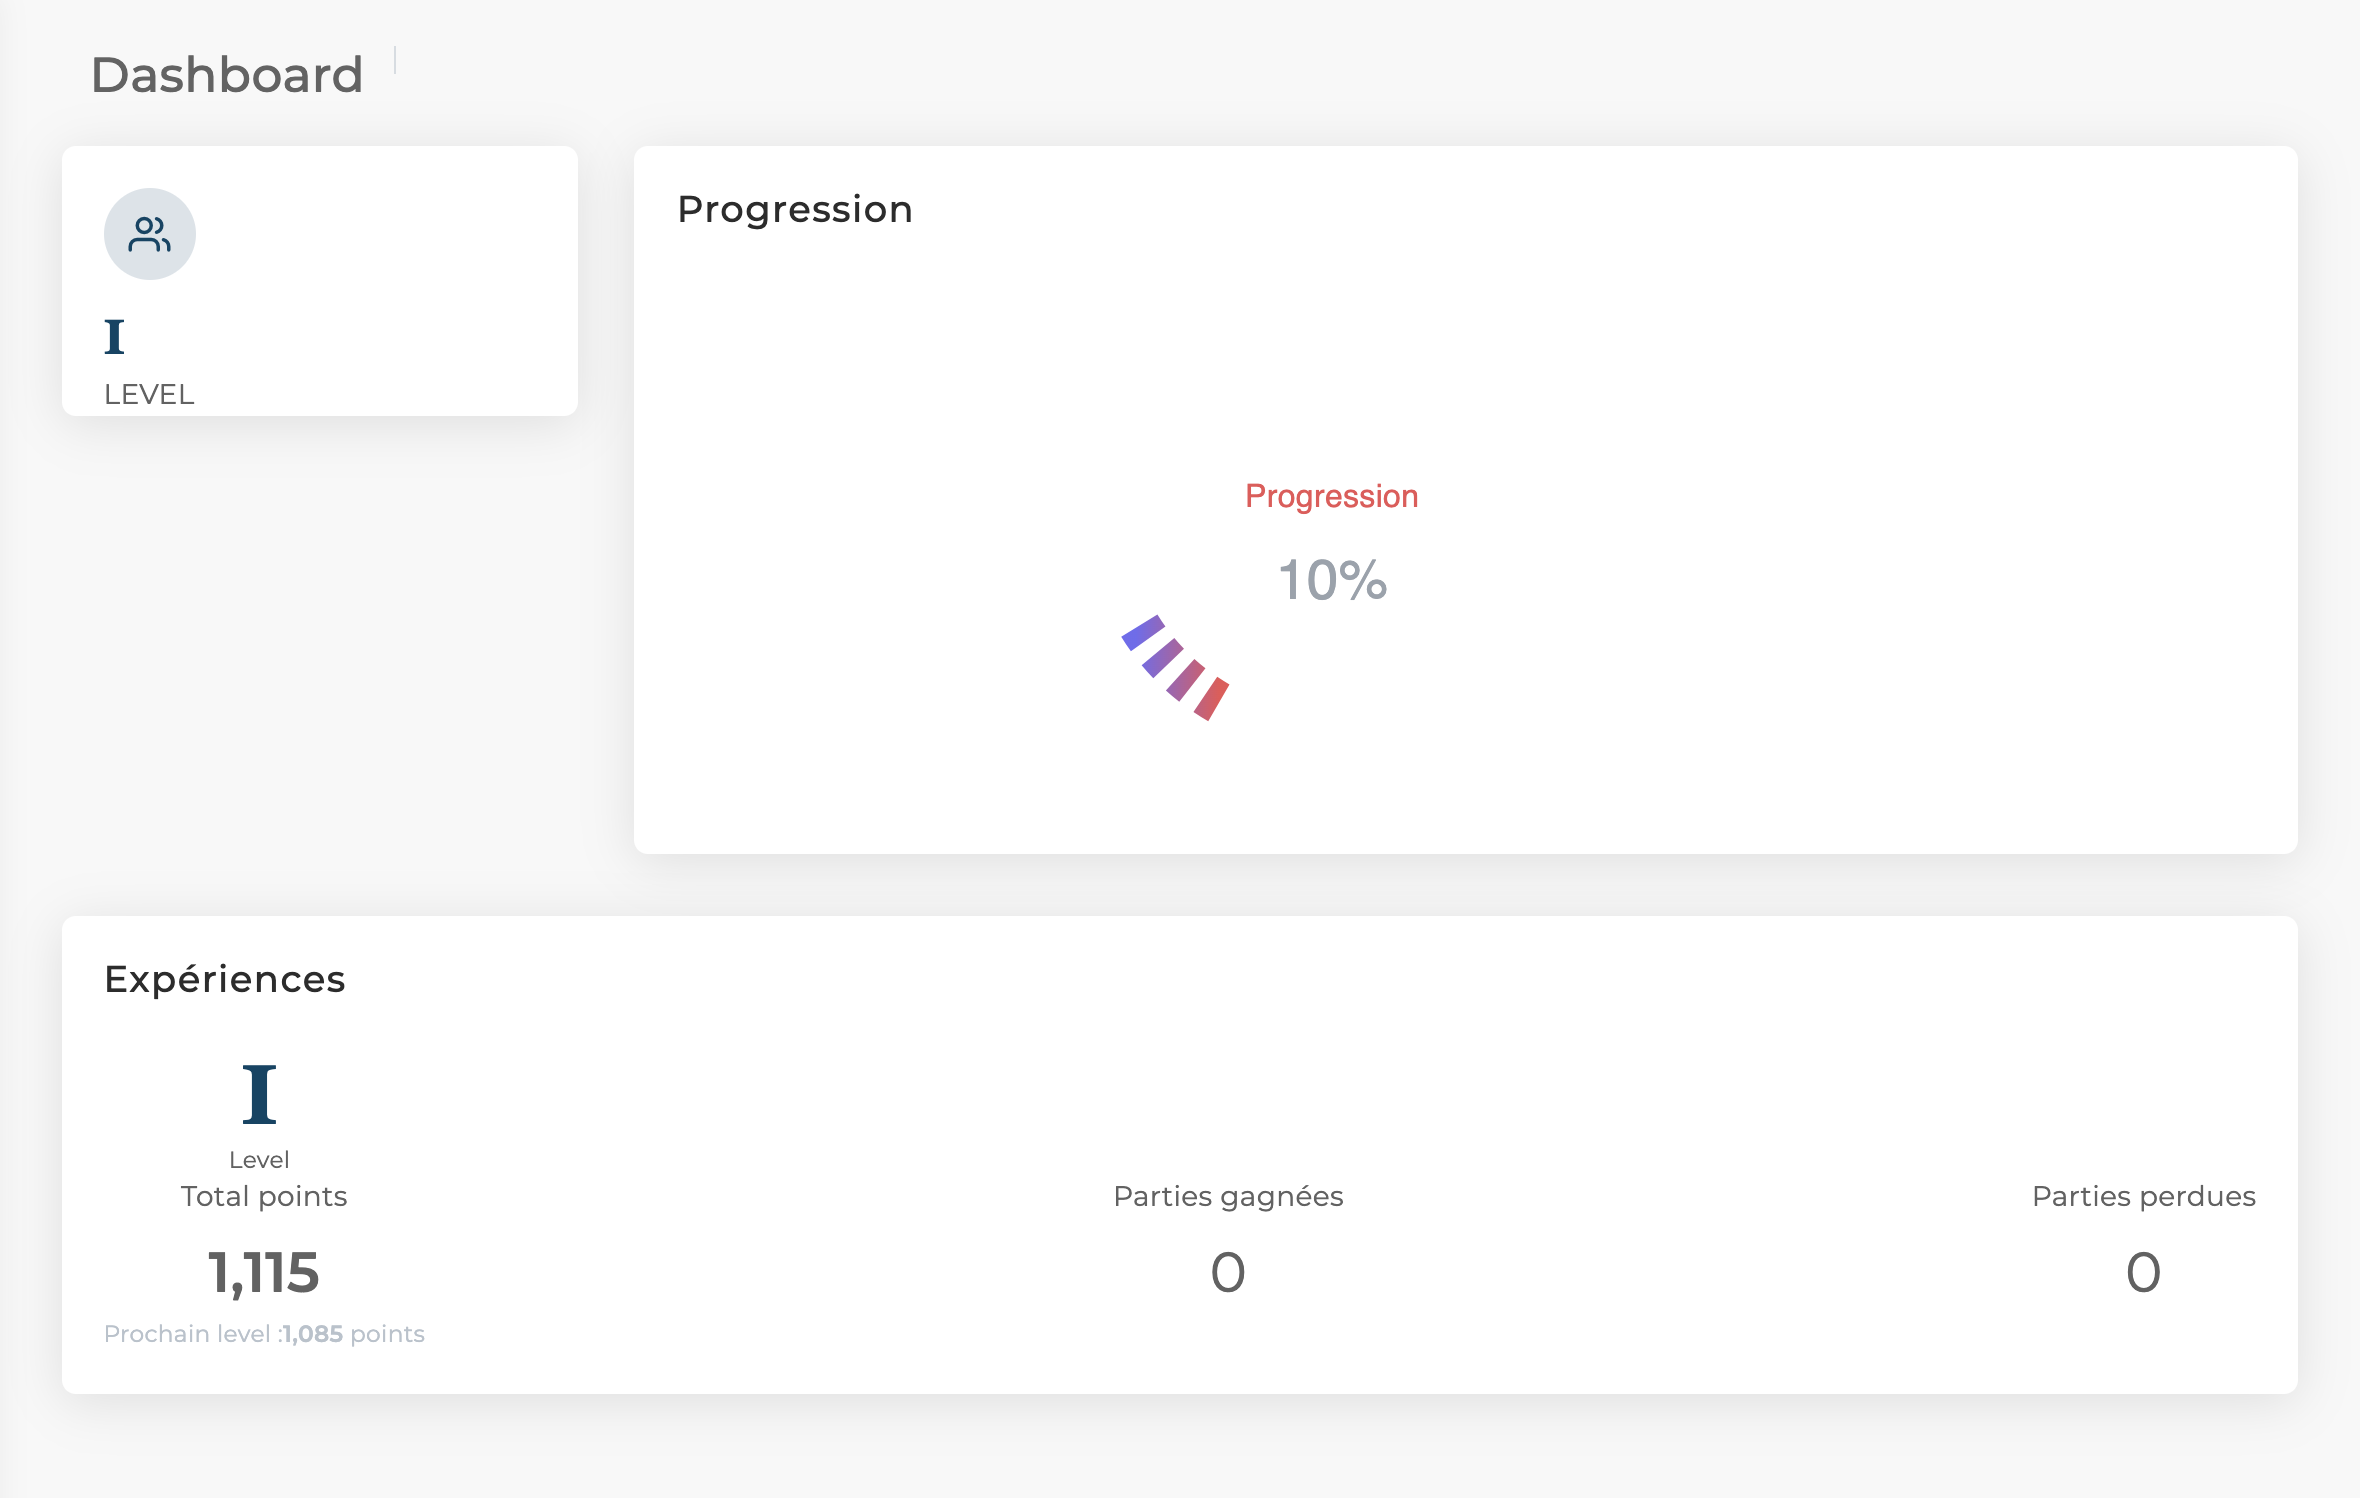Click the blue-purple first gauge segment
The height and width of the screenshot is (1498, 2360).
pyautogui.click(x=1143, y=633)
